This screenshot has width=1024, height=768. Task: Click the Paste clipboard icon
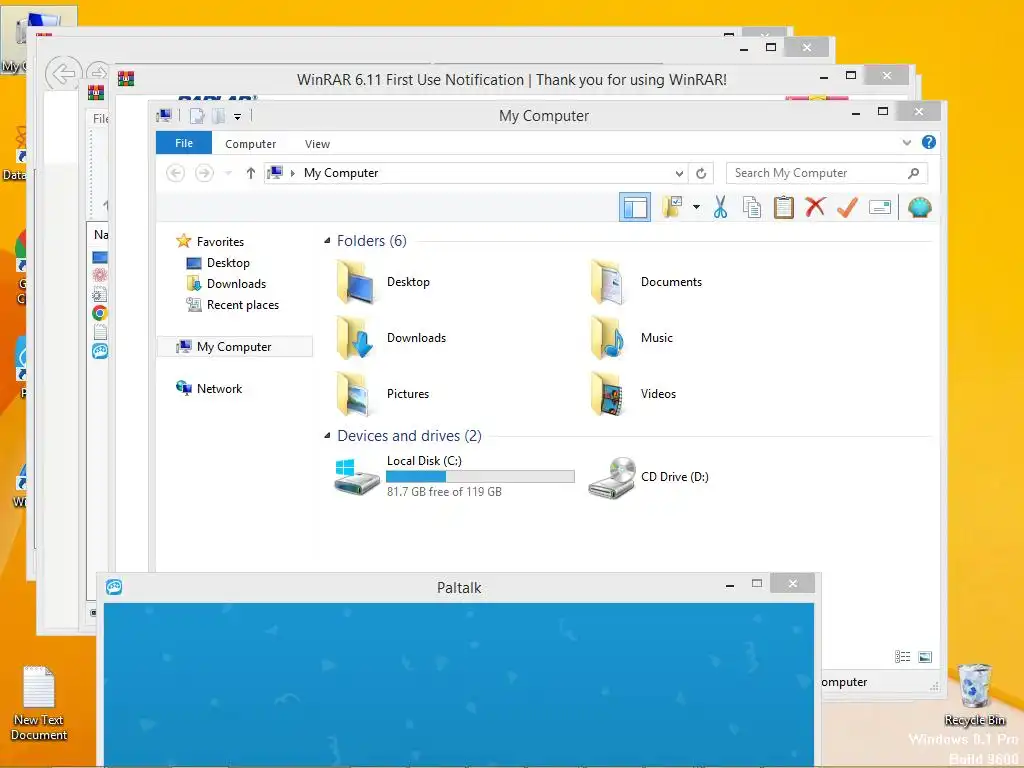(784, 208)
